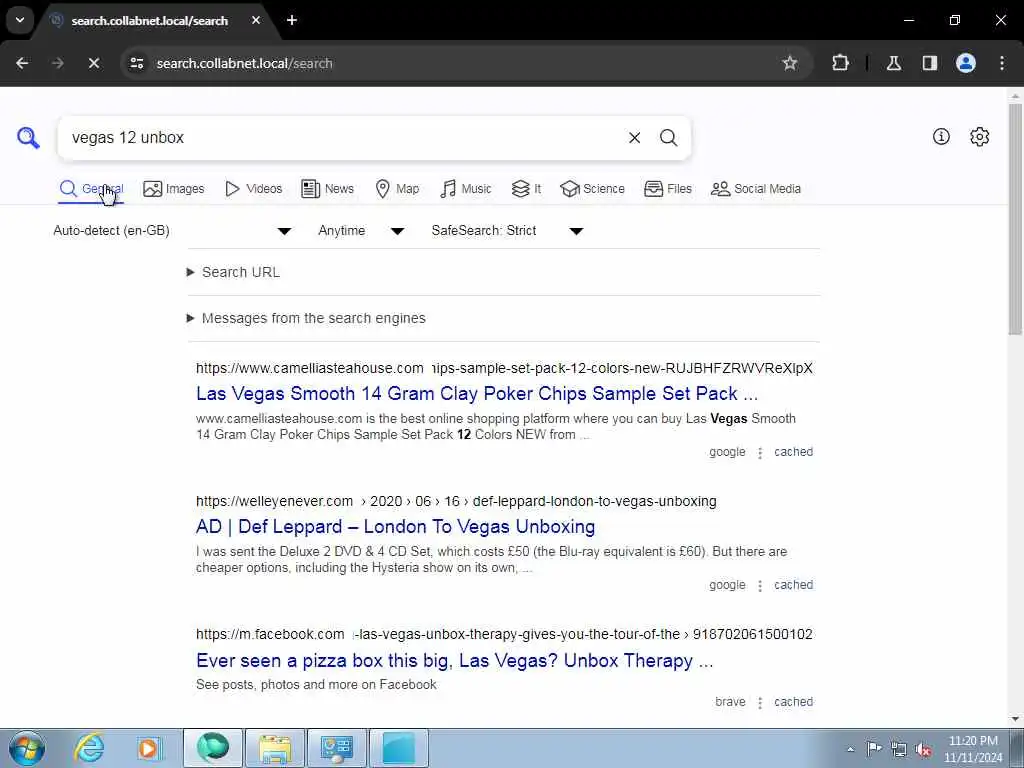Open three-dot options for camelliasteahouse result
The width and height of the screenshot is (1024, 768).
[760, 453]
